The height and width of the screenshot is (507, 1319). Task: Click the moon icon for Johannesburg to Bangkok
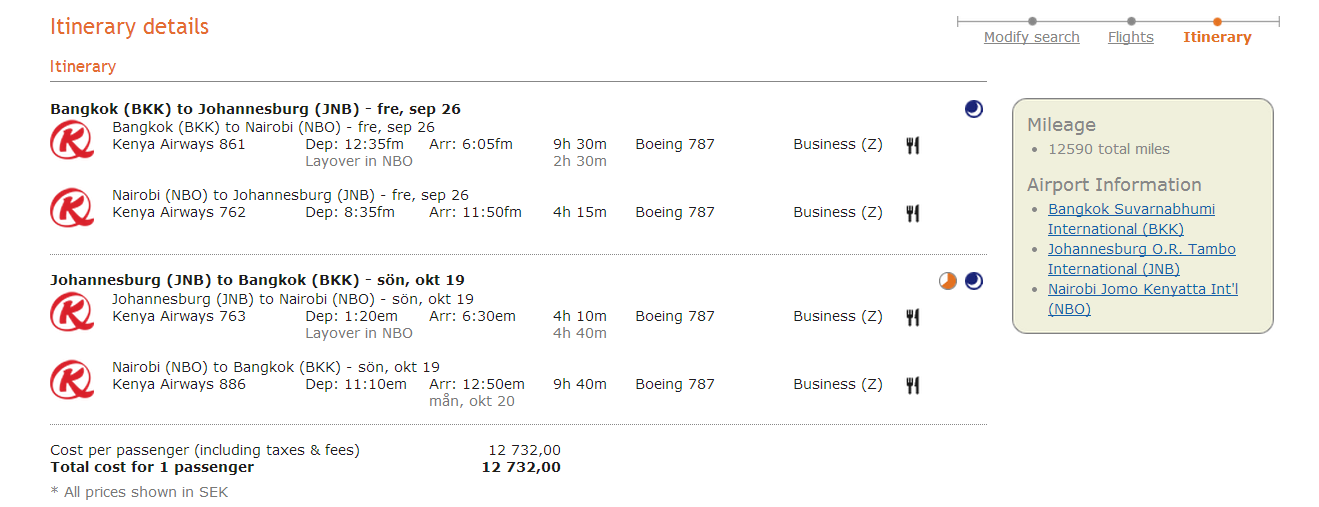[x=974, y=281]
